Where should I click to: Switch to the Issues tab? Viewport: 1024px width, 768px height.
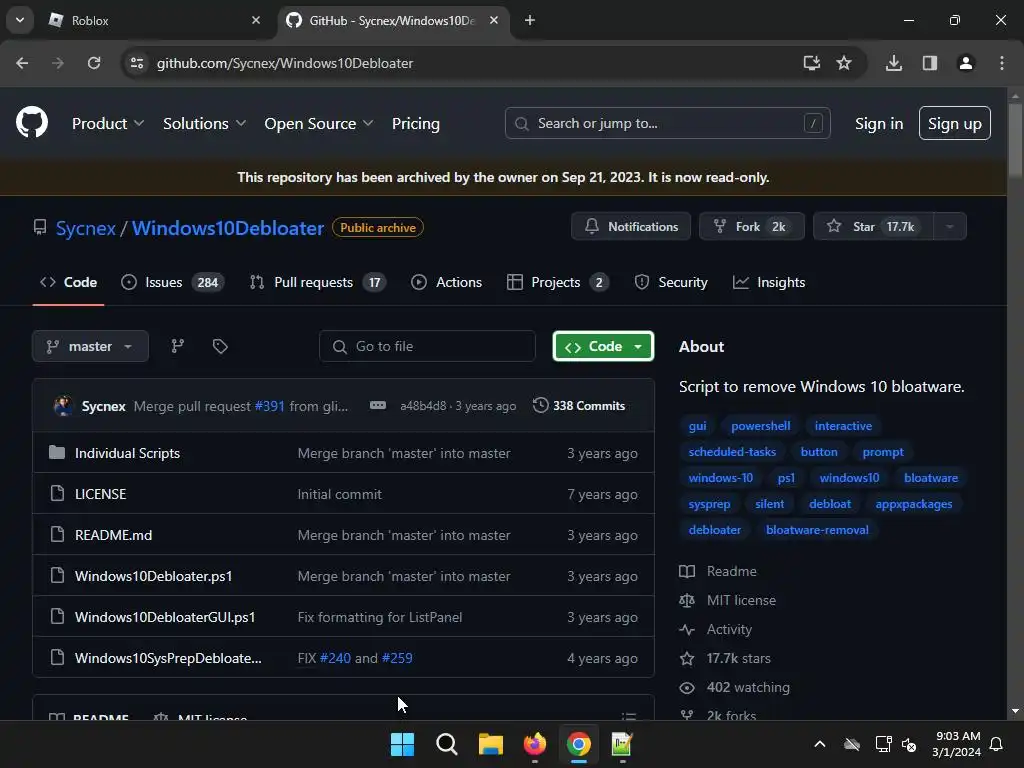pyautogui.click(x=172, y=282)
